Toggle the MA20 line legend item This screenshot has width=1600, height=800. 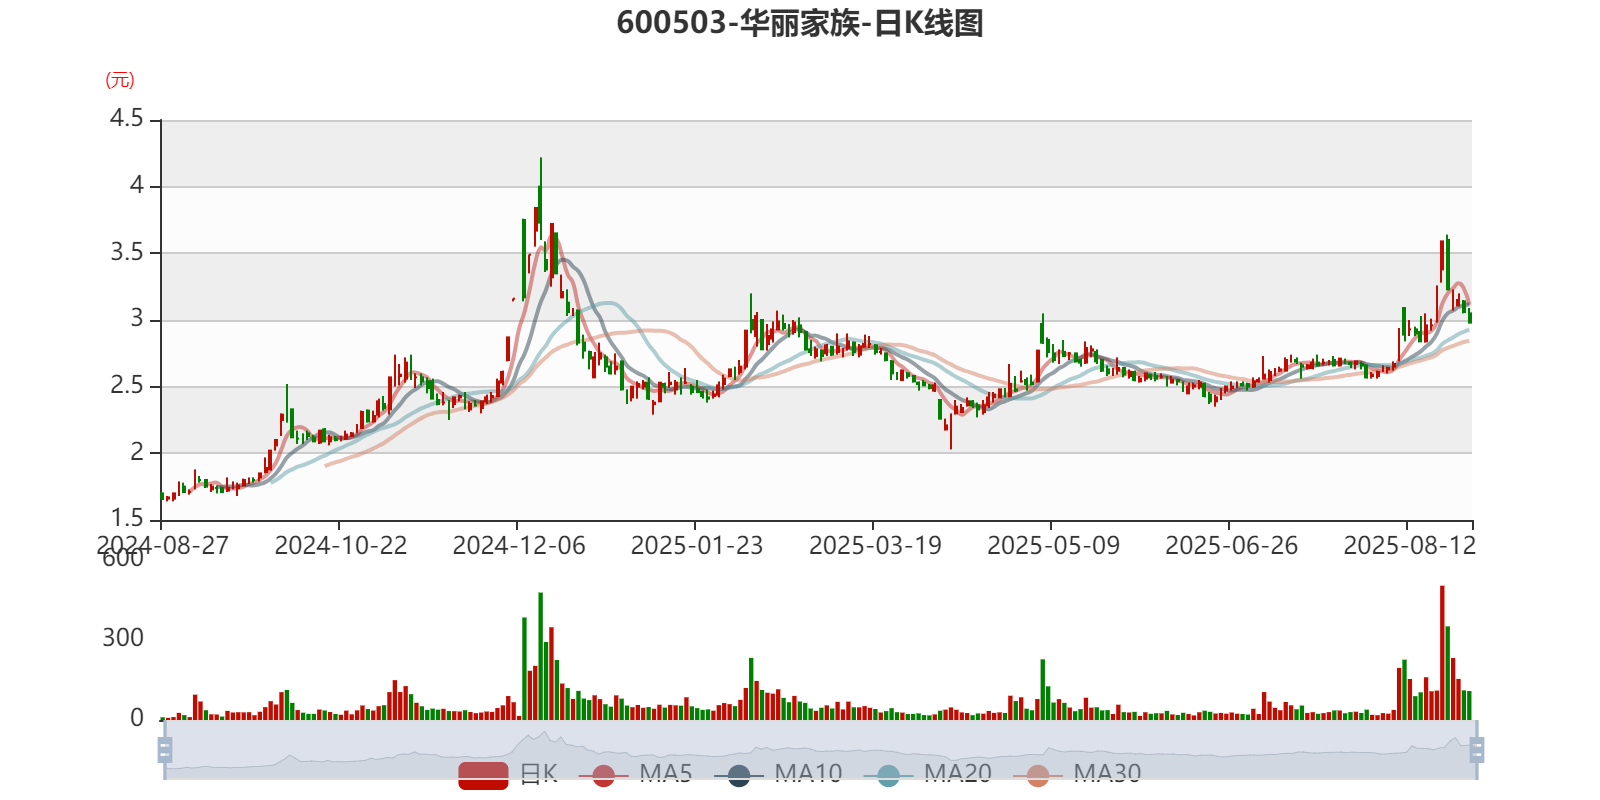[x=928, y=774]
